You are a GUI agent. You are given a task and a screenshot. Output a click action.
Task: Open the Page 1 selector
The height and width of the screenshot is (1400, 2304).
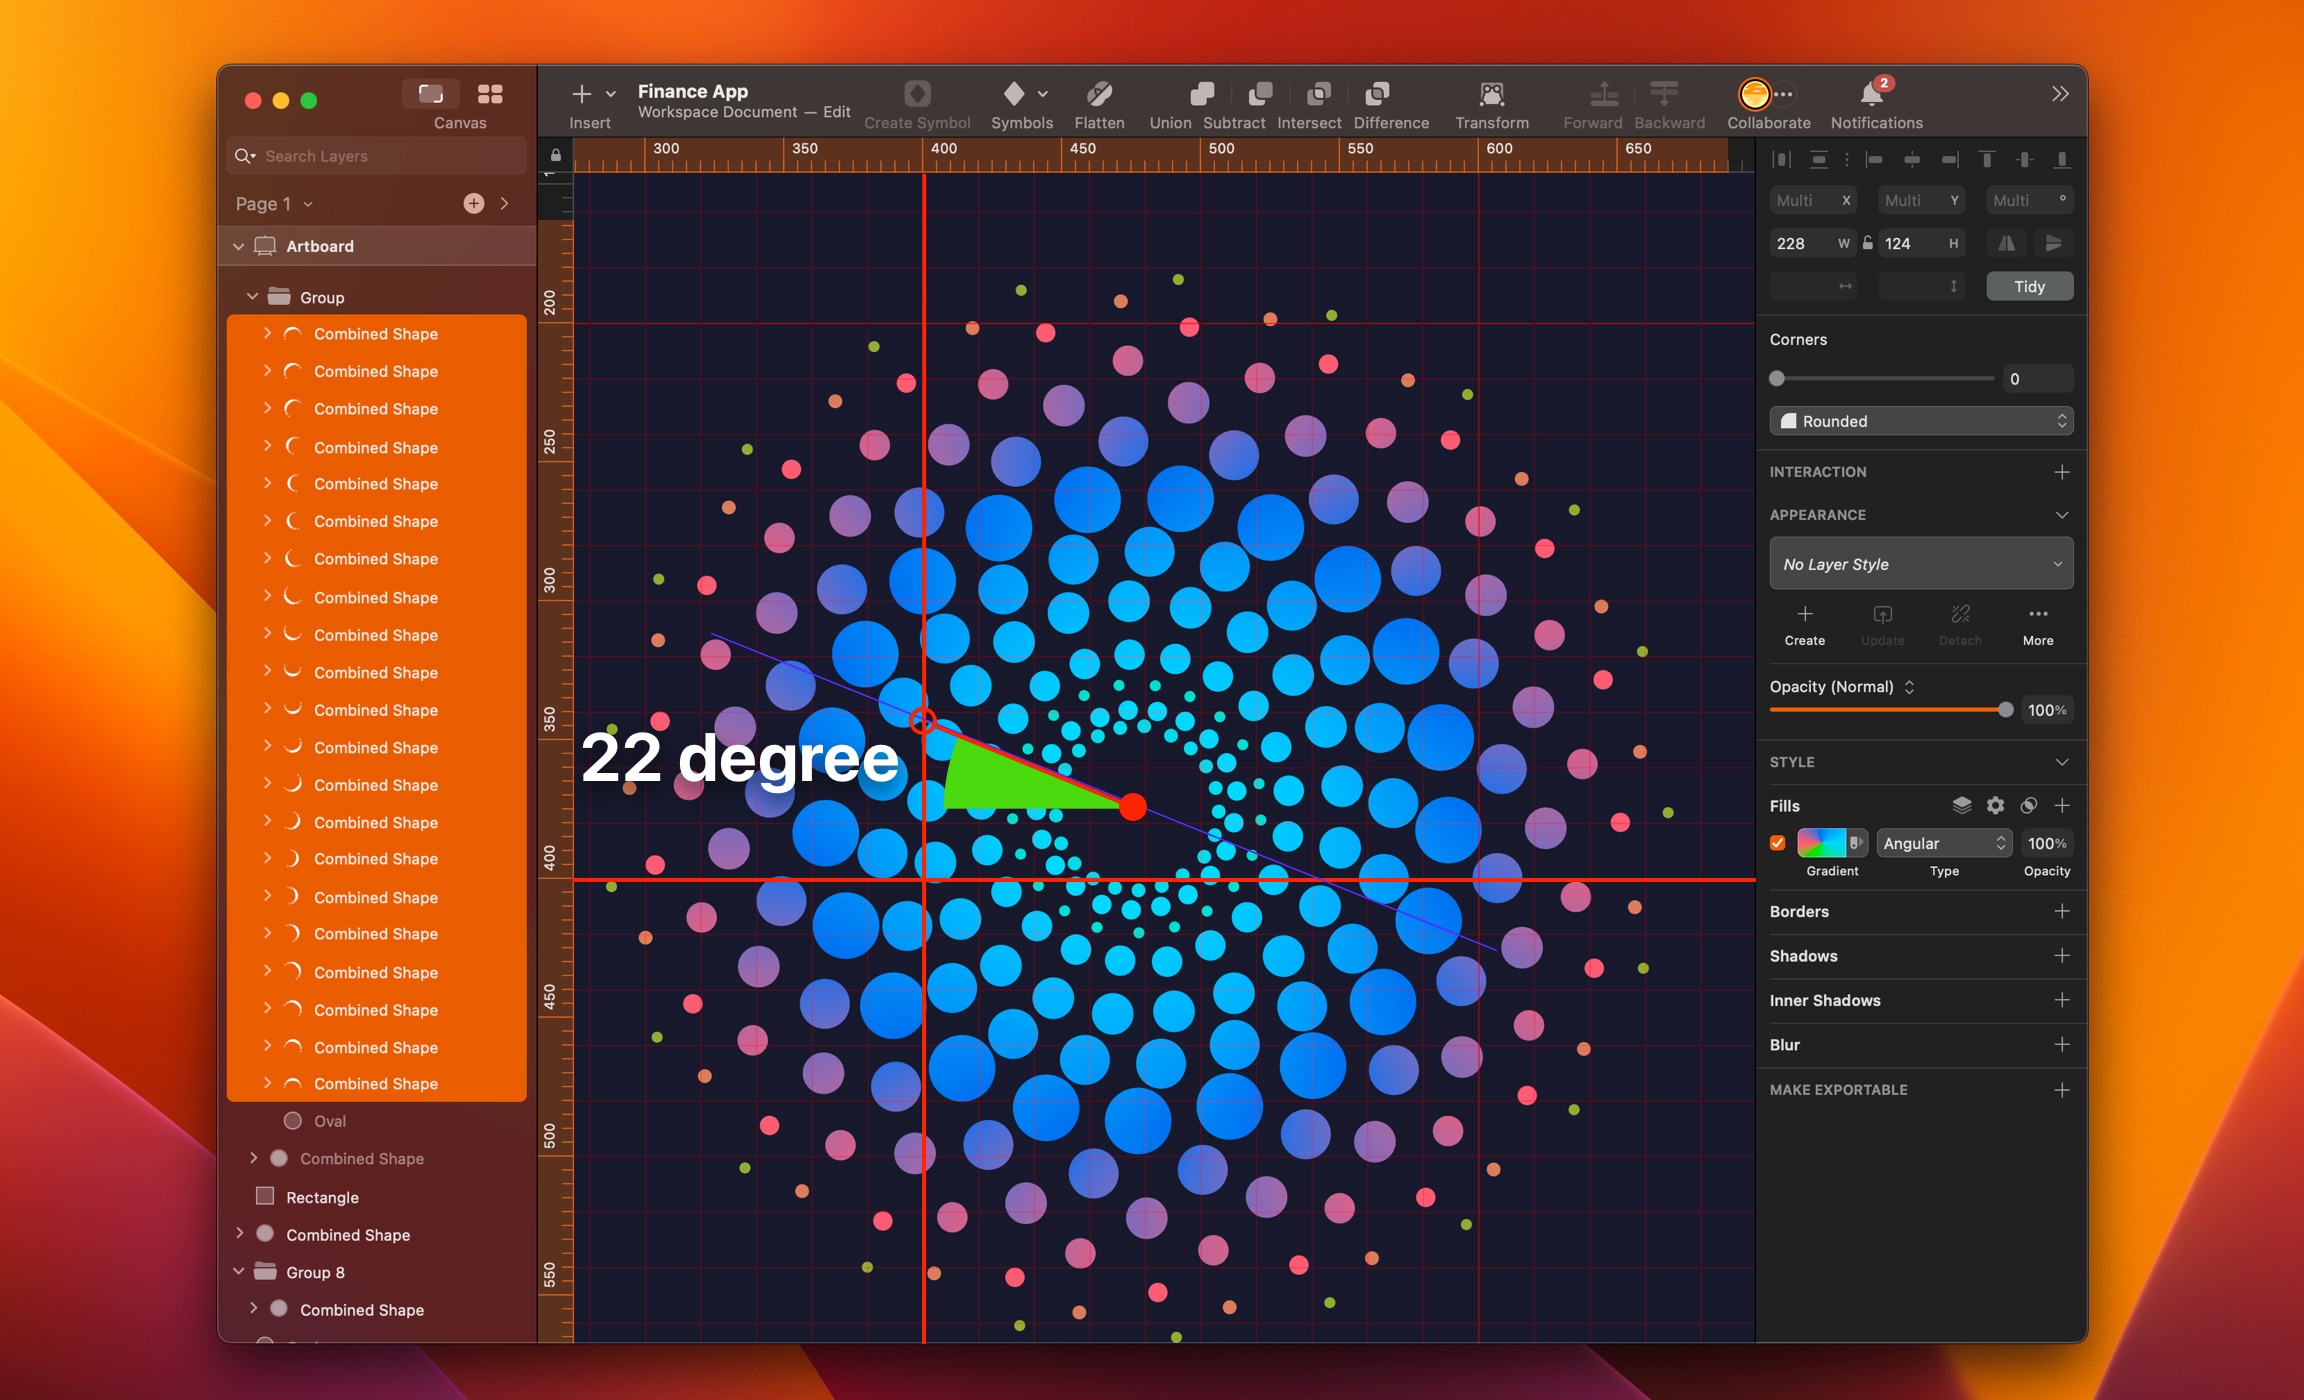click(271, 203)
